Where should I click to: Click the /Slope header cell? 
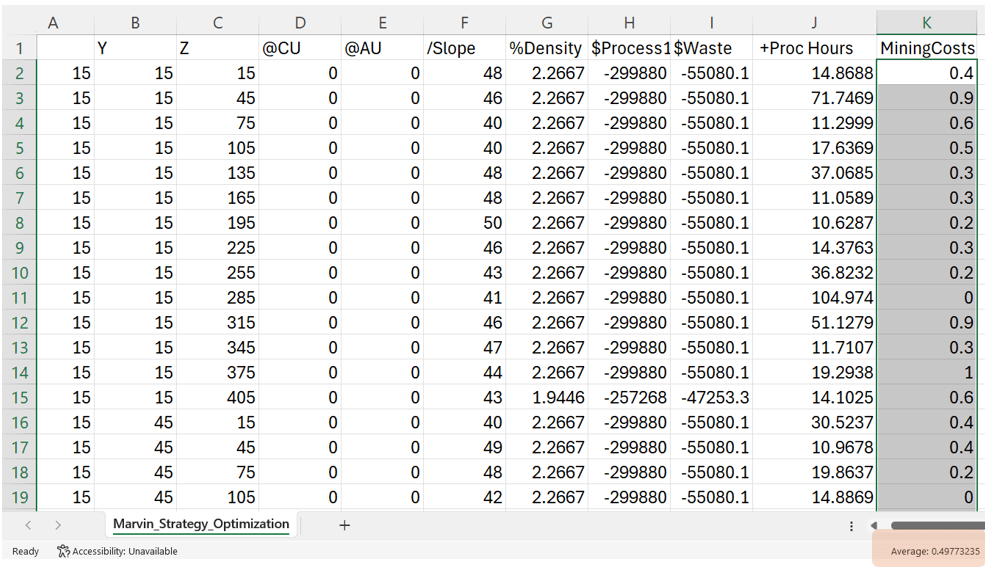464,48
